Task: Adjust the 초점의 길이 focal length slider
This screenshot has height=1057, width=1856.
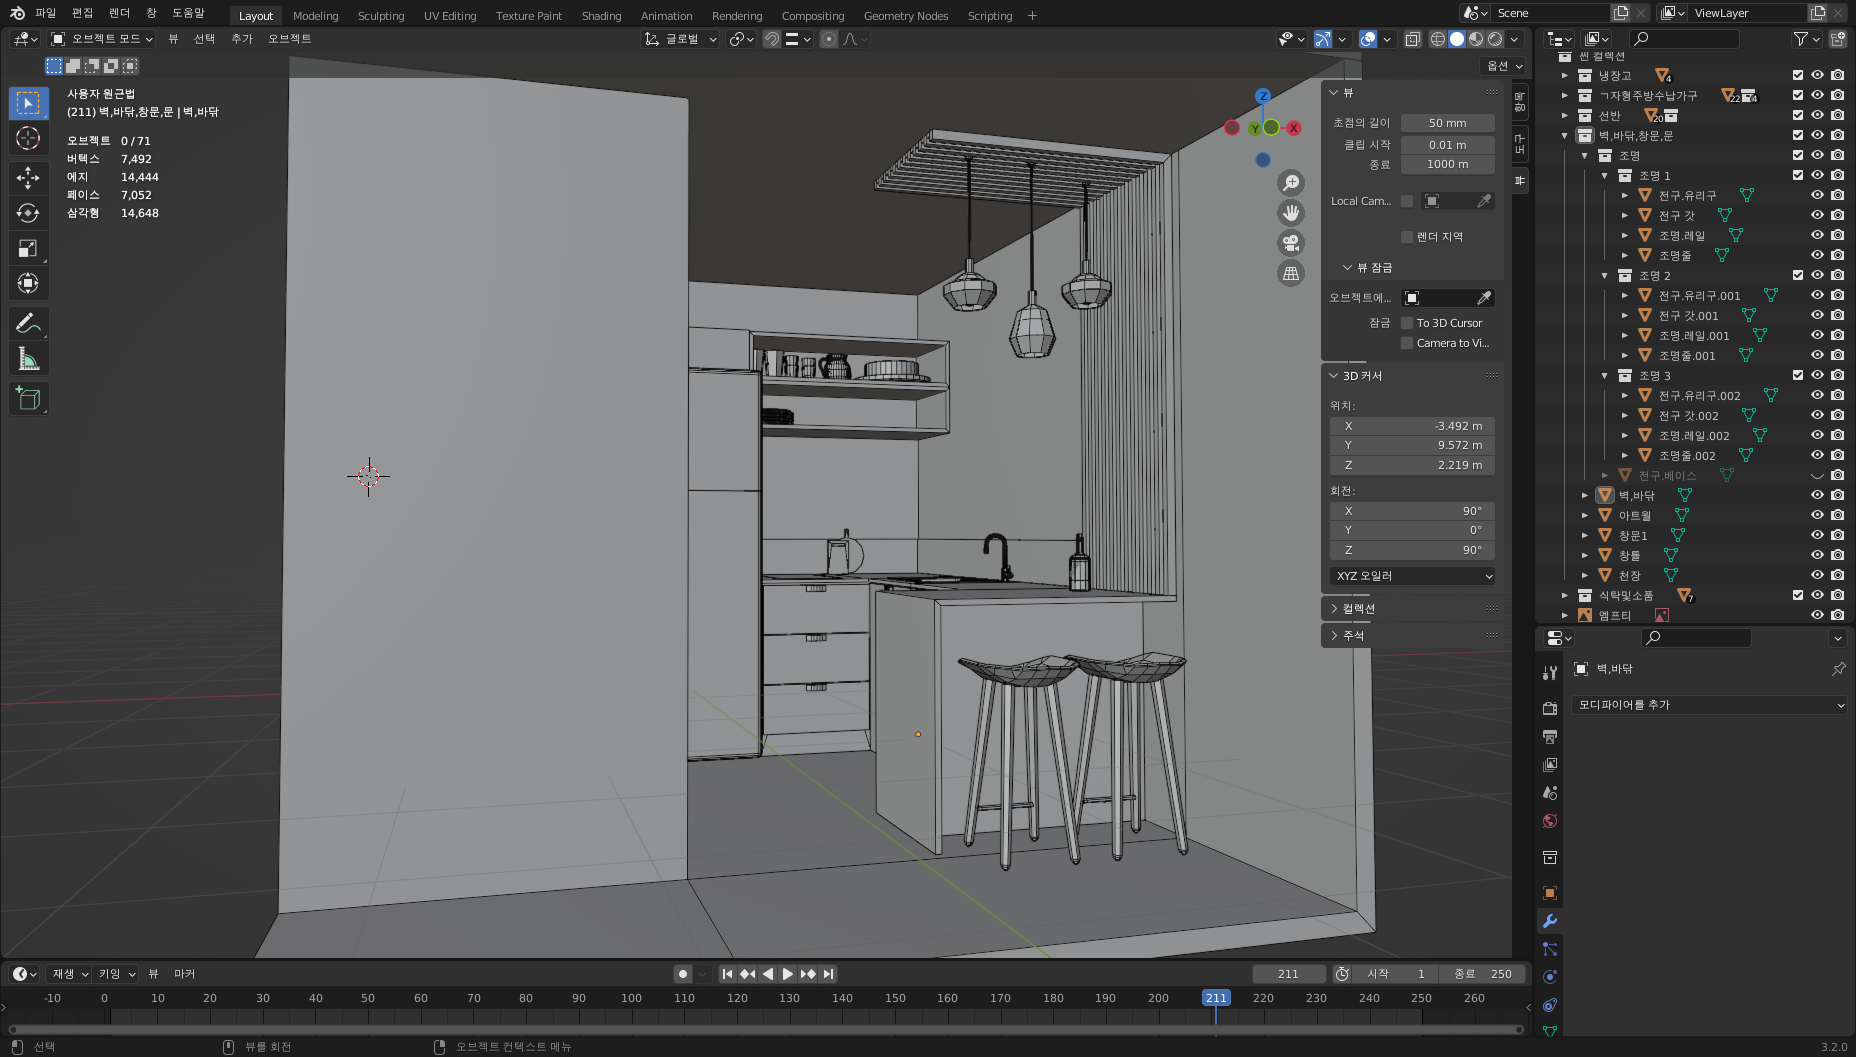Action: (x=1447, y=122)
